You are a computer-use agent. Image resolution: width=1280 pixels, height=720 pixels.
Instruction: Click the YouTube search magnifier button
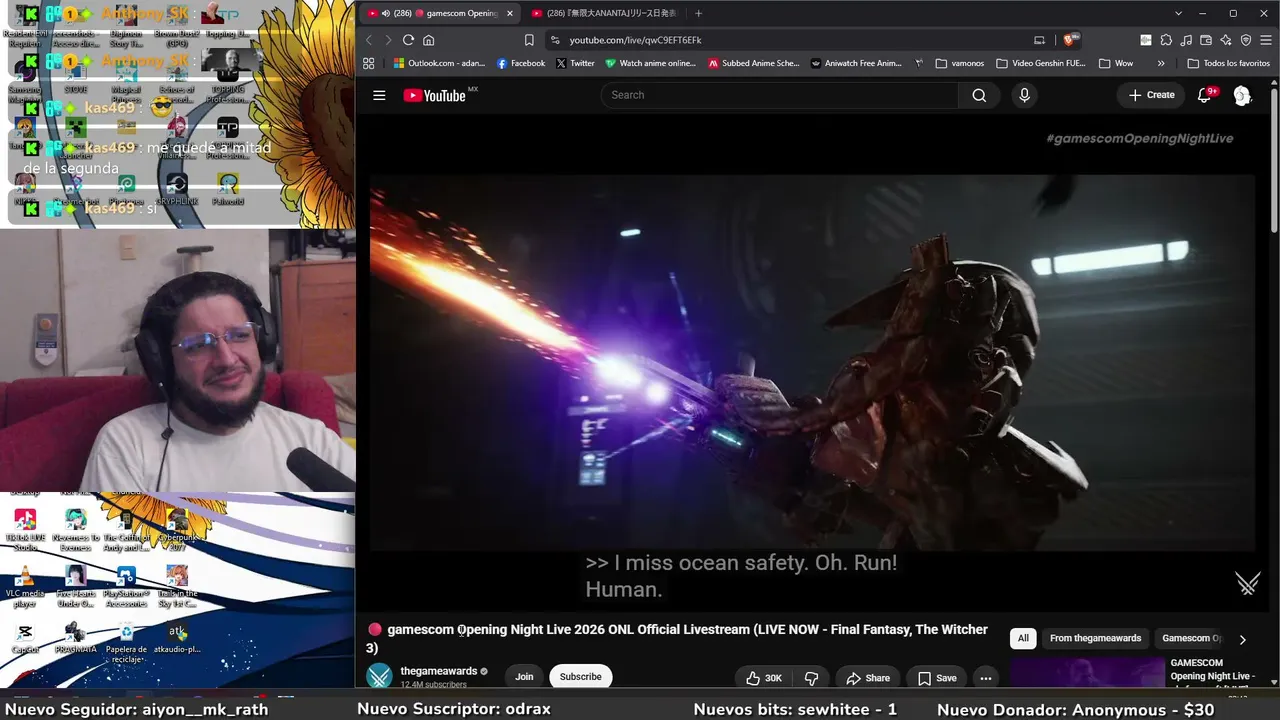[979, 95]
